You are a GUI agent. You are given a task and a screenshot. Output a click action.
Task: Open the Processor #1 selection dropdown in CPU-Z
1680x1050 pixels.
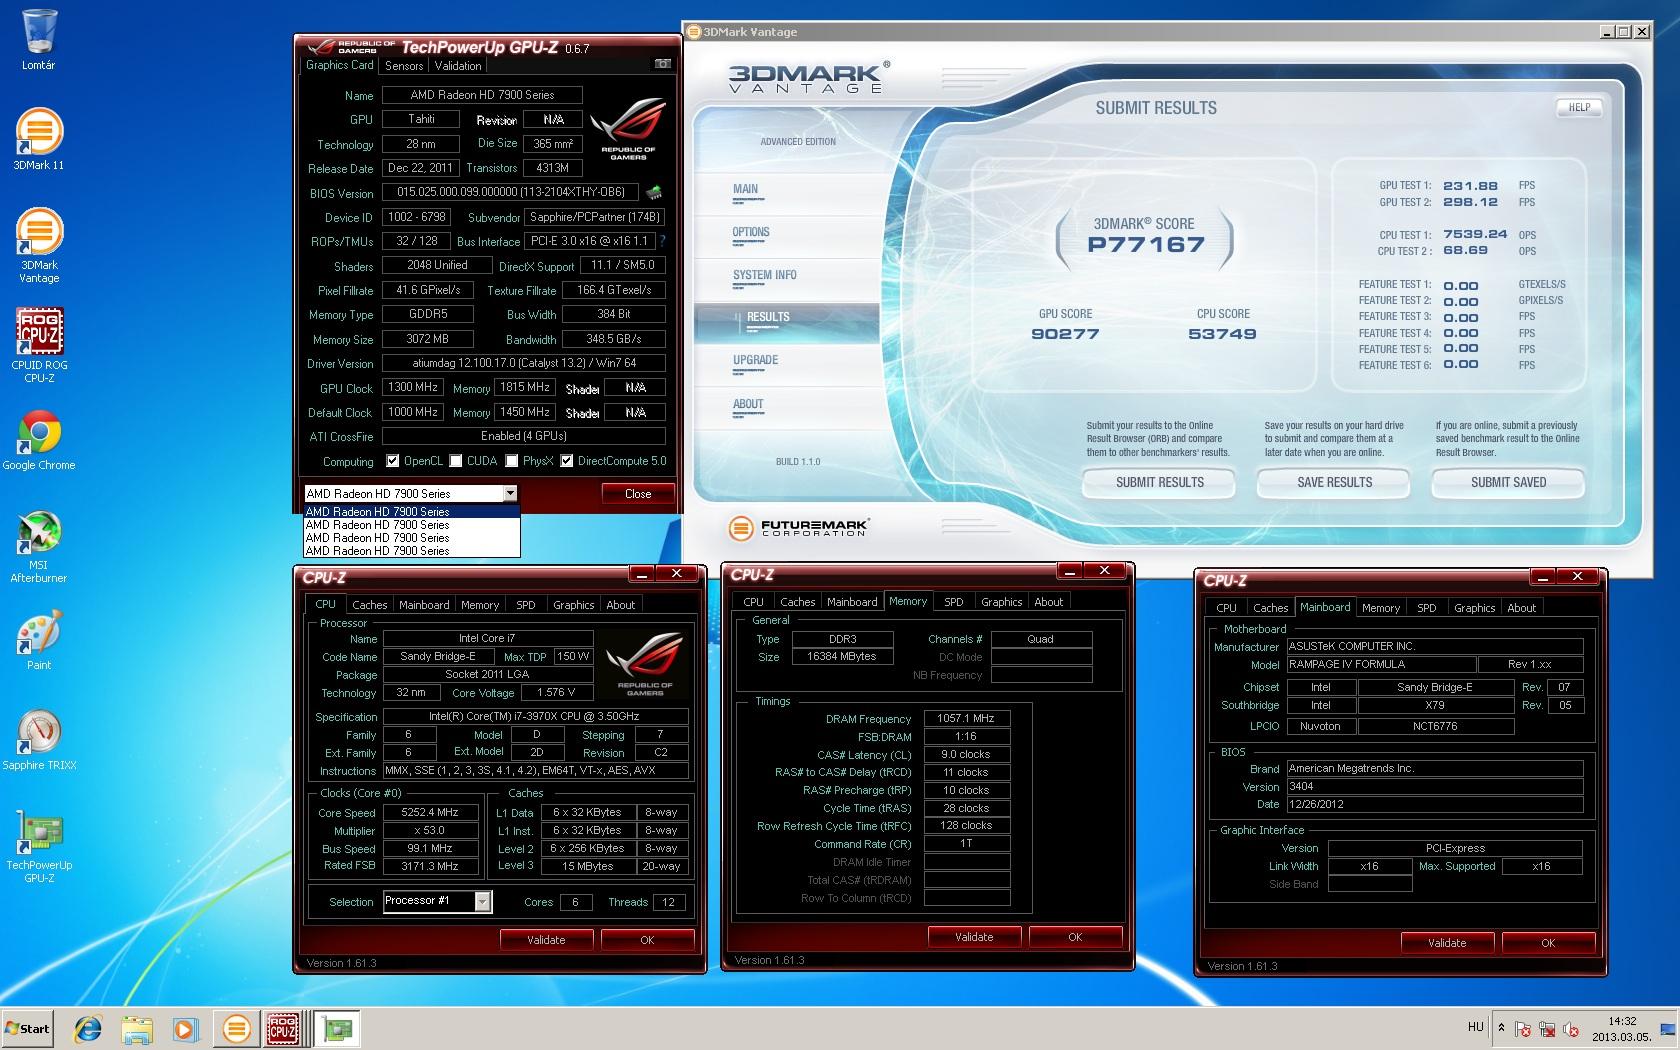(483, 902)
